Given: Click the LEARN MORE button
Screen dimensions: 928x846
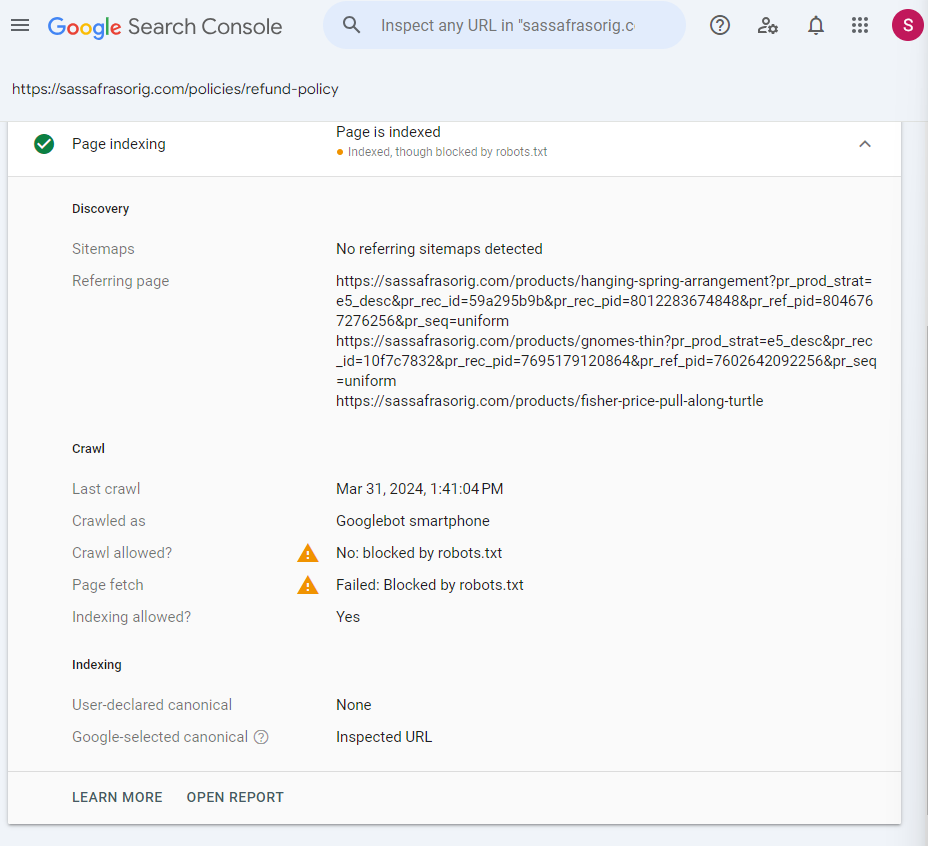Looking at the screenshot, I should pyautogui.click(x=117, y=797).
